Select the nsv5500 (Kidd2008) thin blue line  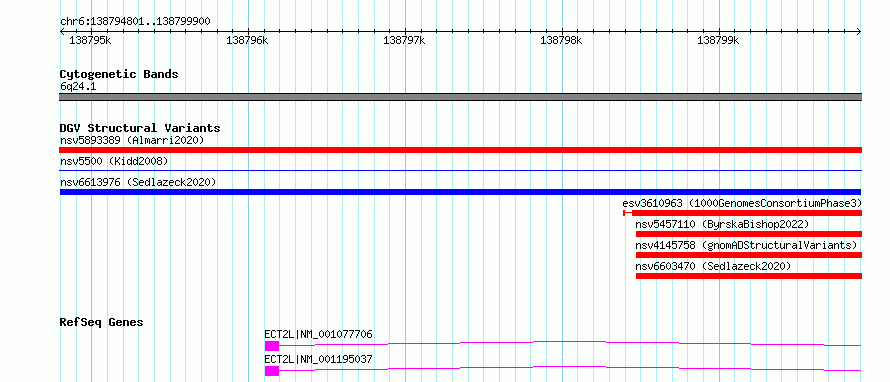pyautogui.click(x=460, y=170)
